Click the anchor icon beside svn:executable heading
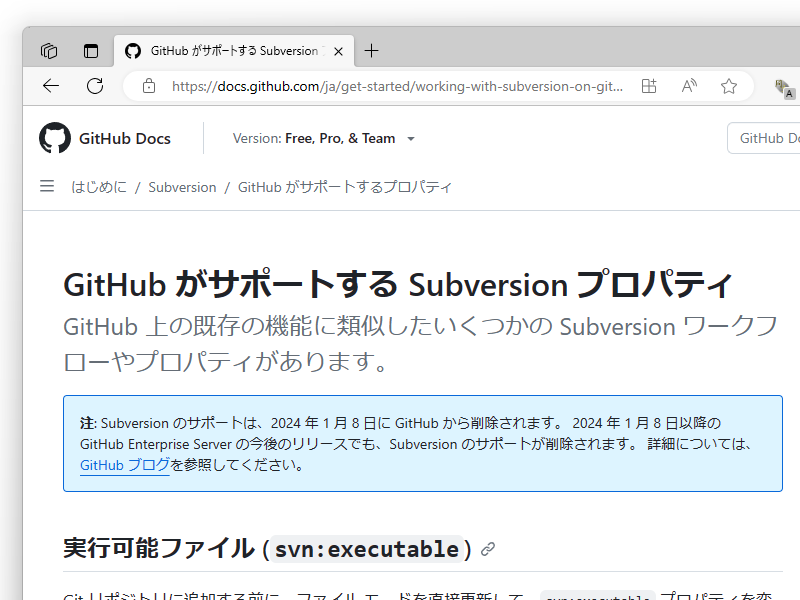Screen dimensions: 800x600 click(487, 547)
